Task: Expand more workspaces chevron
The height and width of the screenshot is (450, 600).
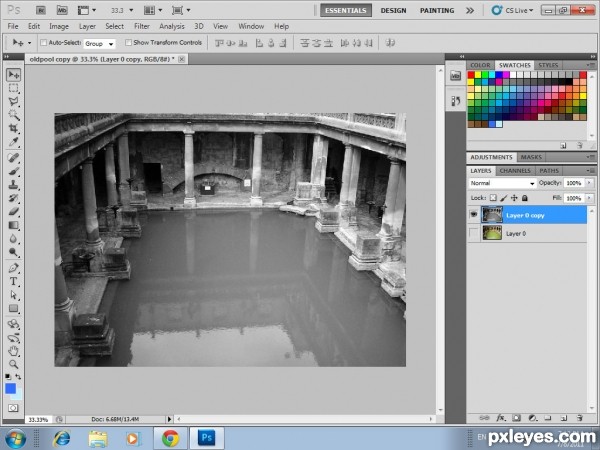Action: tap(470, 10)
